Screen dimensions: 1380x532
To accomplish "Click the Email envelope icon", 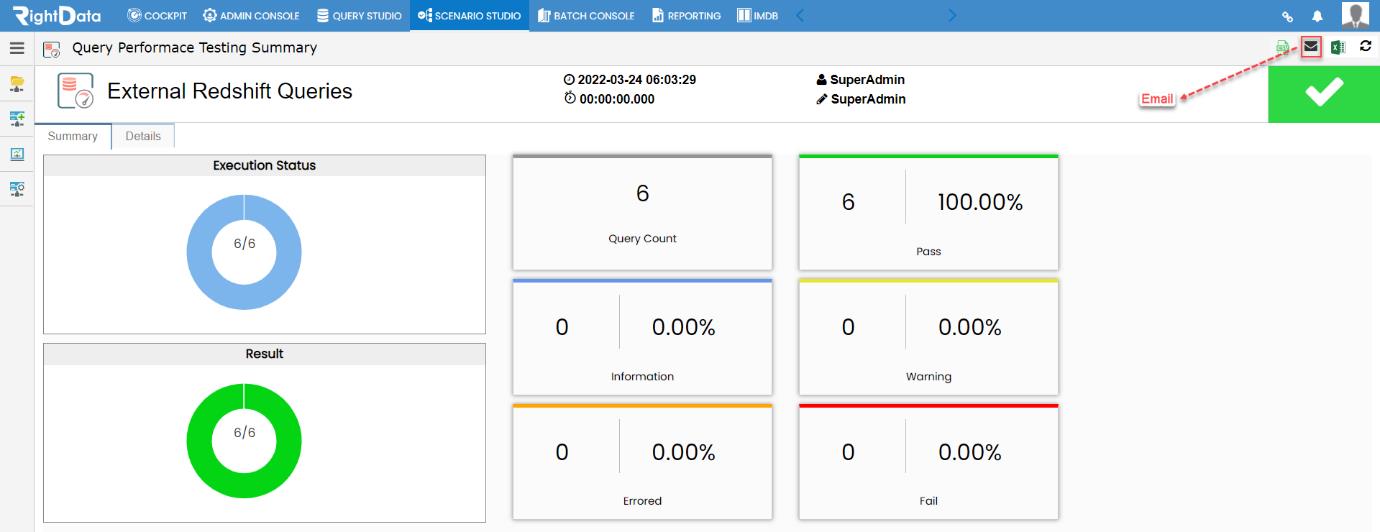I will coord(1311,47).
